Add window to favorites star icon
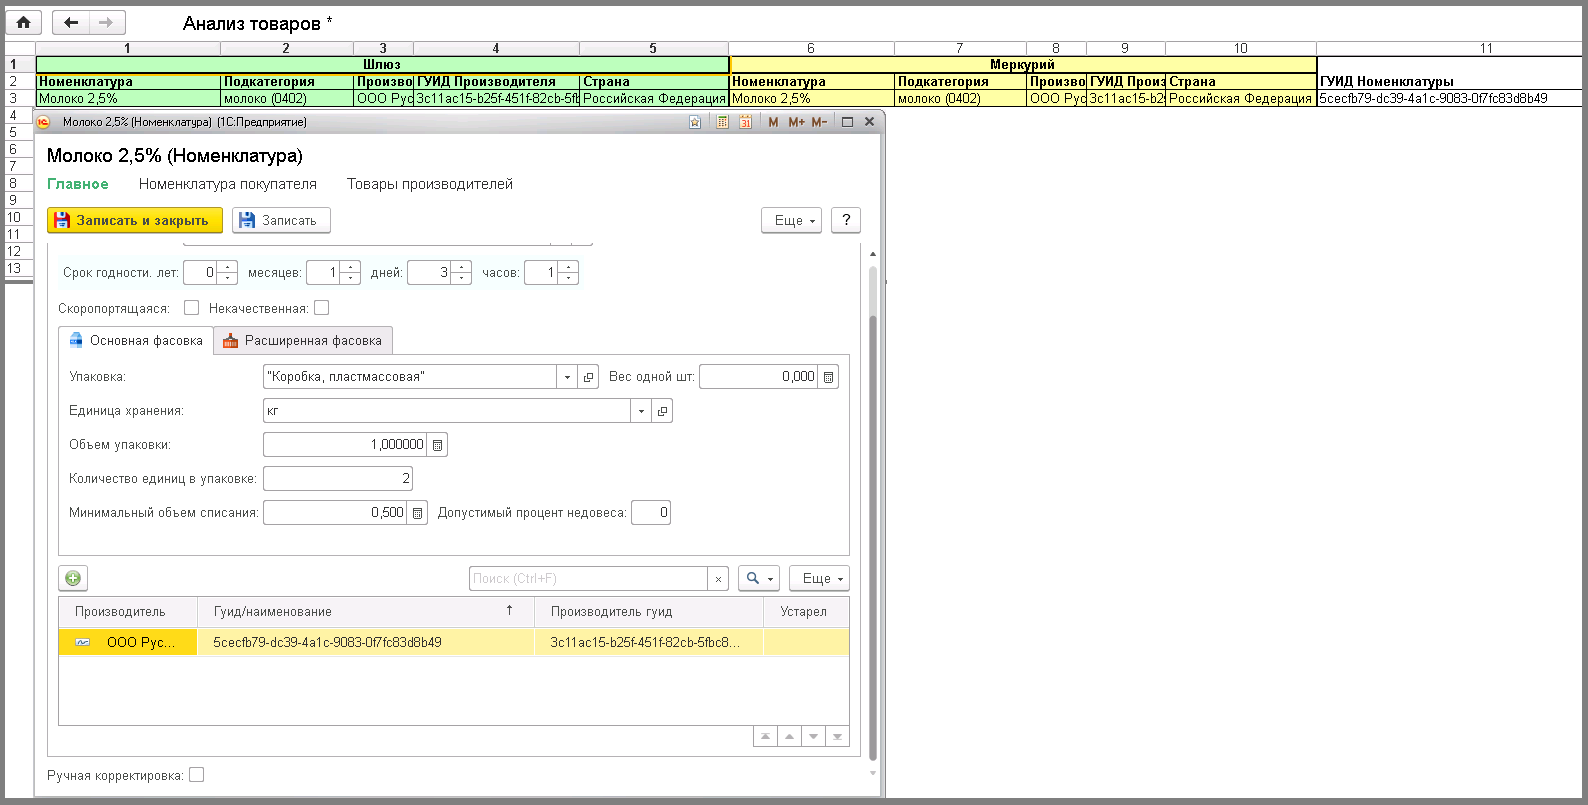 pyautogui.click(x=695, y=122)
